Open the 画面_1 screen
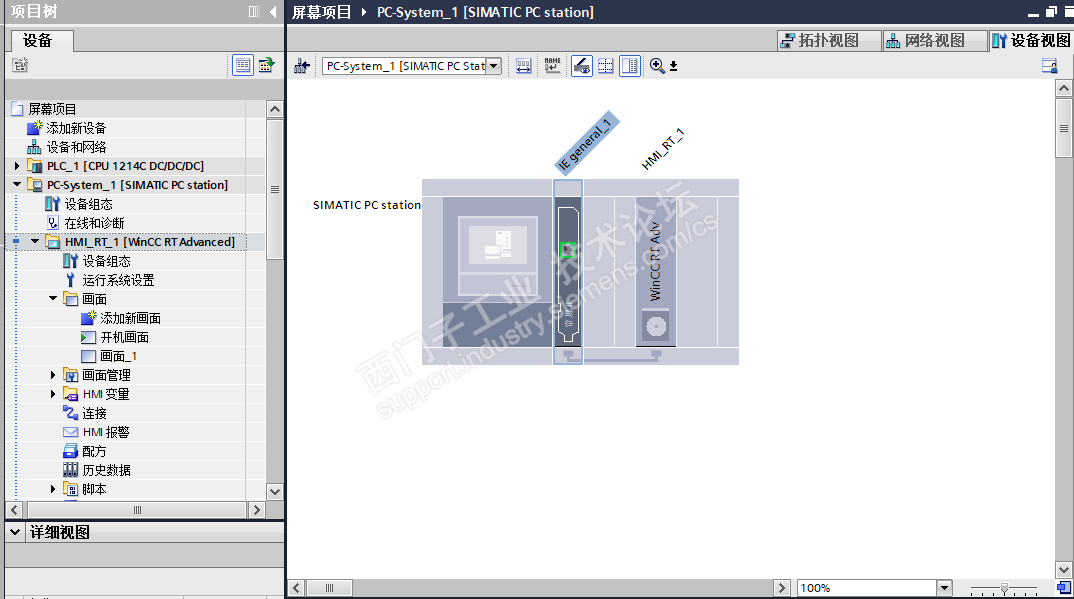 (118, 356)
